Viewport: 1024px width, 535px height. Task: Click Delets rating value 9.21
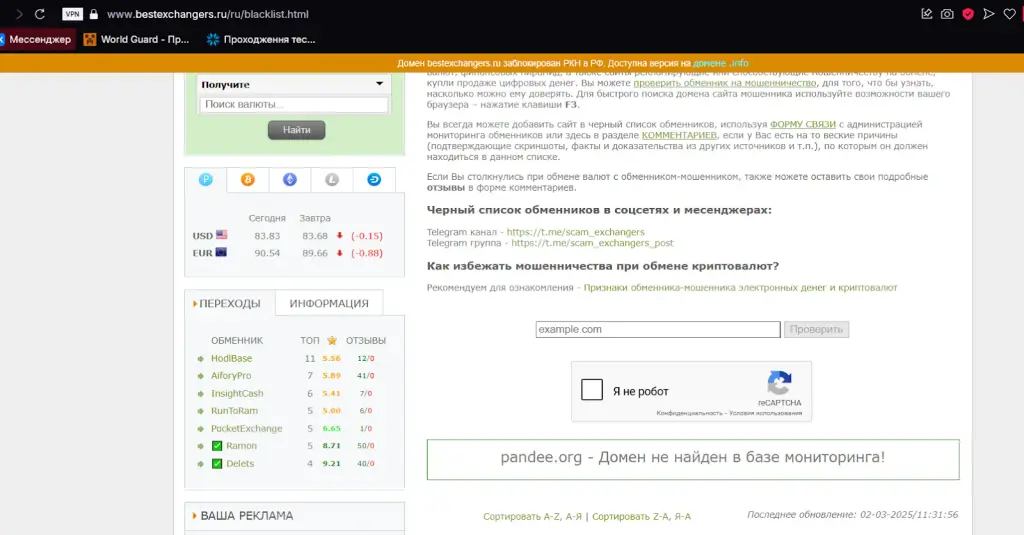coord(332,464)
